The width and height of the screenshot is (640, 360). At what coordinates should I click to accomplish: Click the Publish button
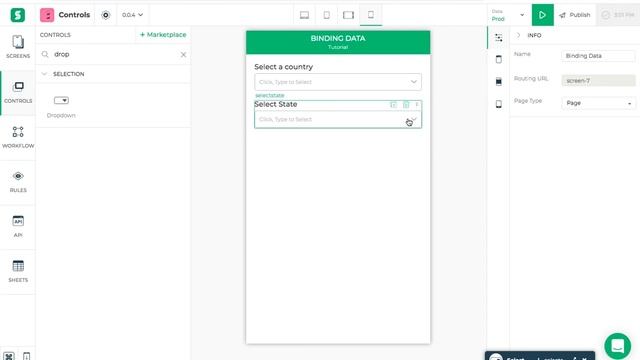click(x=575, y=15)
